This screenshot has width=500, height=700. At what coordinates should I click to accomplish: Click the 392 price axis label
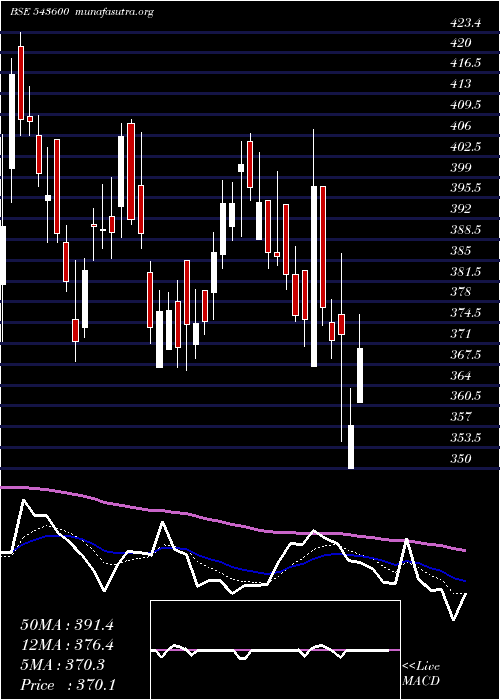461,209
